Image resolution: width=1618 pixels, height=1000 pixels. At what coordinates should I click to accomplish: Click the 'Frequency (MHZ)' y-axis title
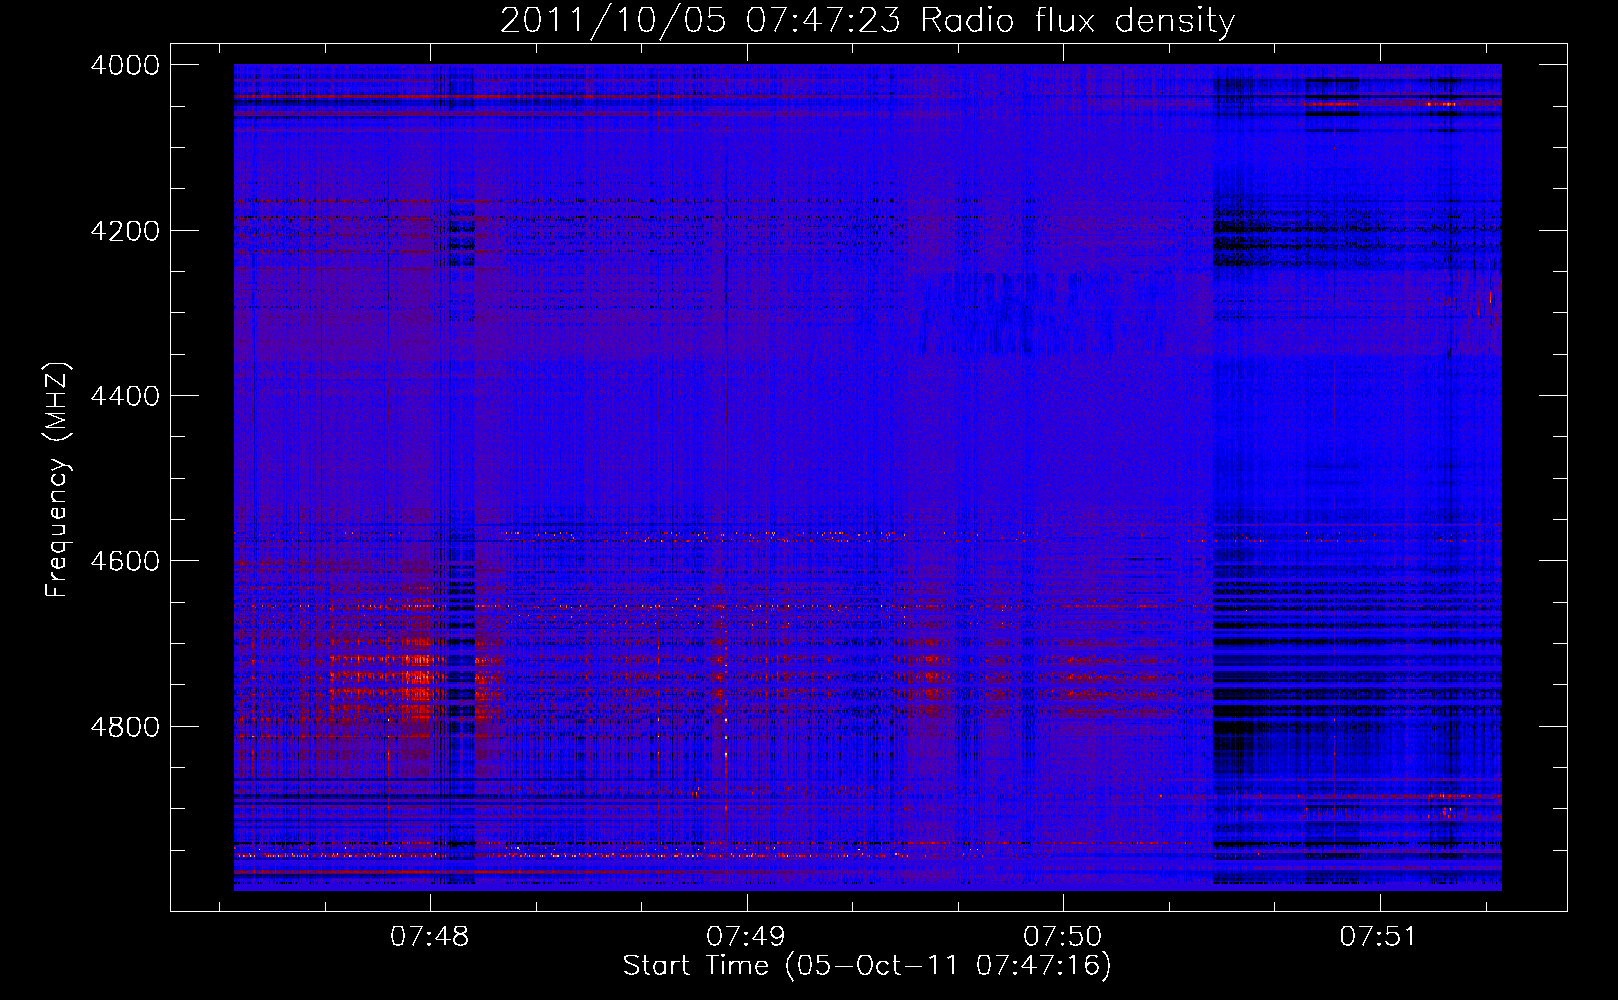point(58,480)
